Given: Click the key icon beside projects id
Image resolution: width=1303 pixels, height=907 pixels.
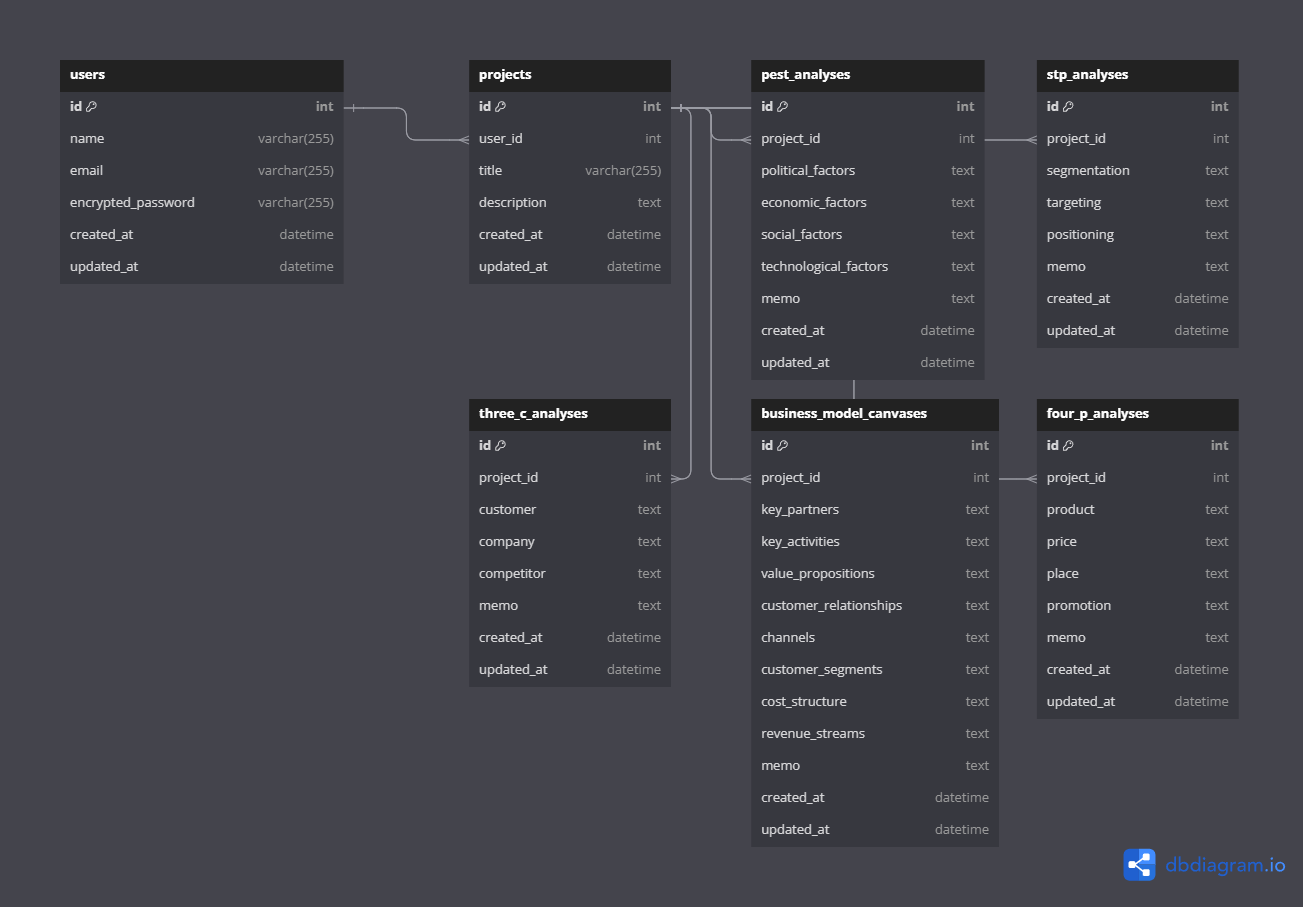Looking at the screenshot, I should (x=501, y=106).
